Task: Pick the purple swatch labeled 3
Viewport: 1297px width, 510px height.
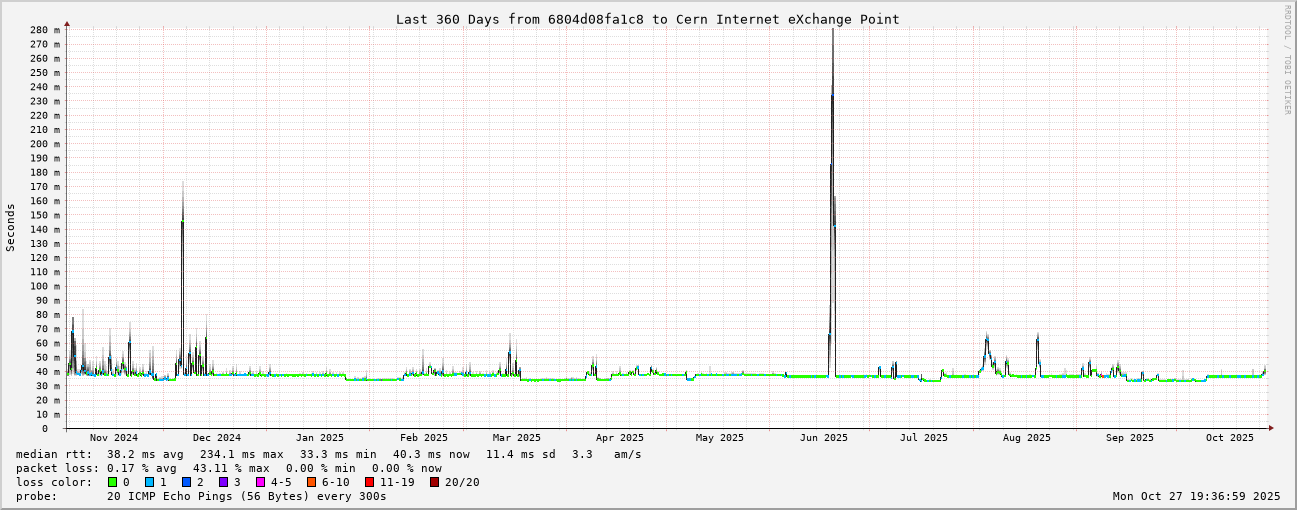Action: pyautogui.click(x=223, y=482)
